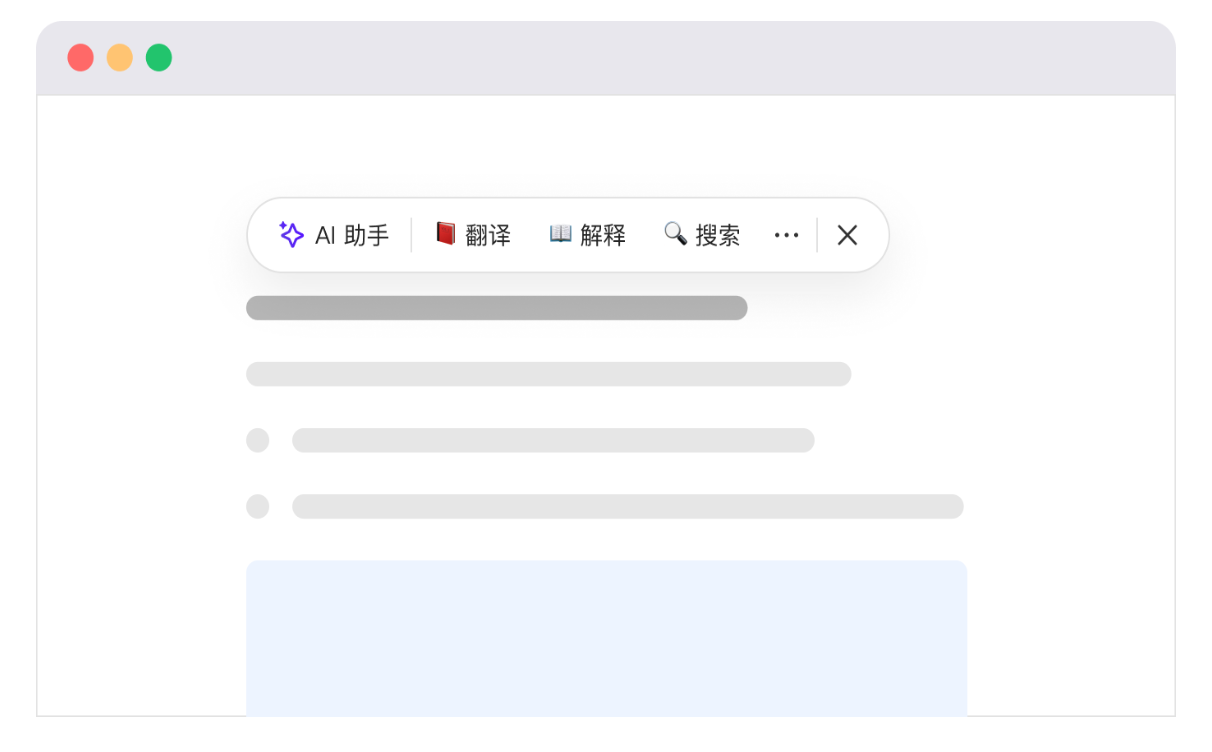Expand additional actions via the three dots
1212x752 pixels.
coord(786,234)
